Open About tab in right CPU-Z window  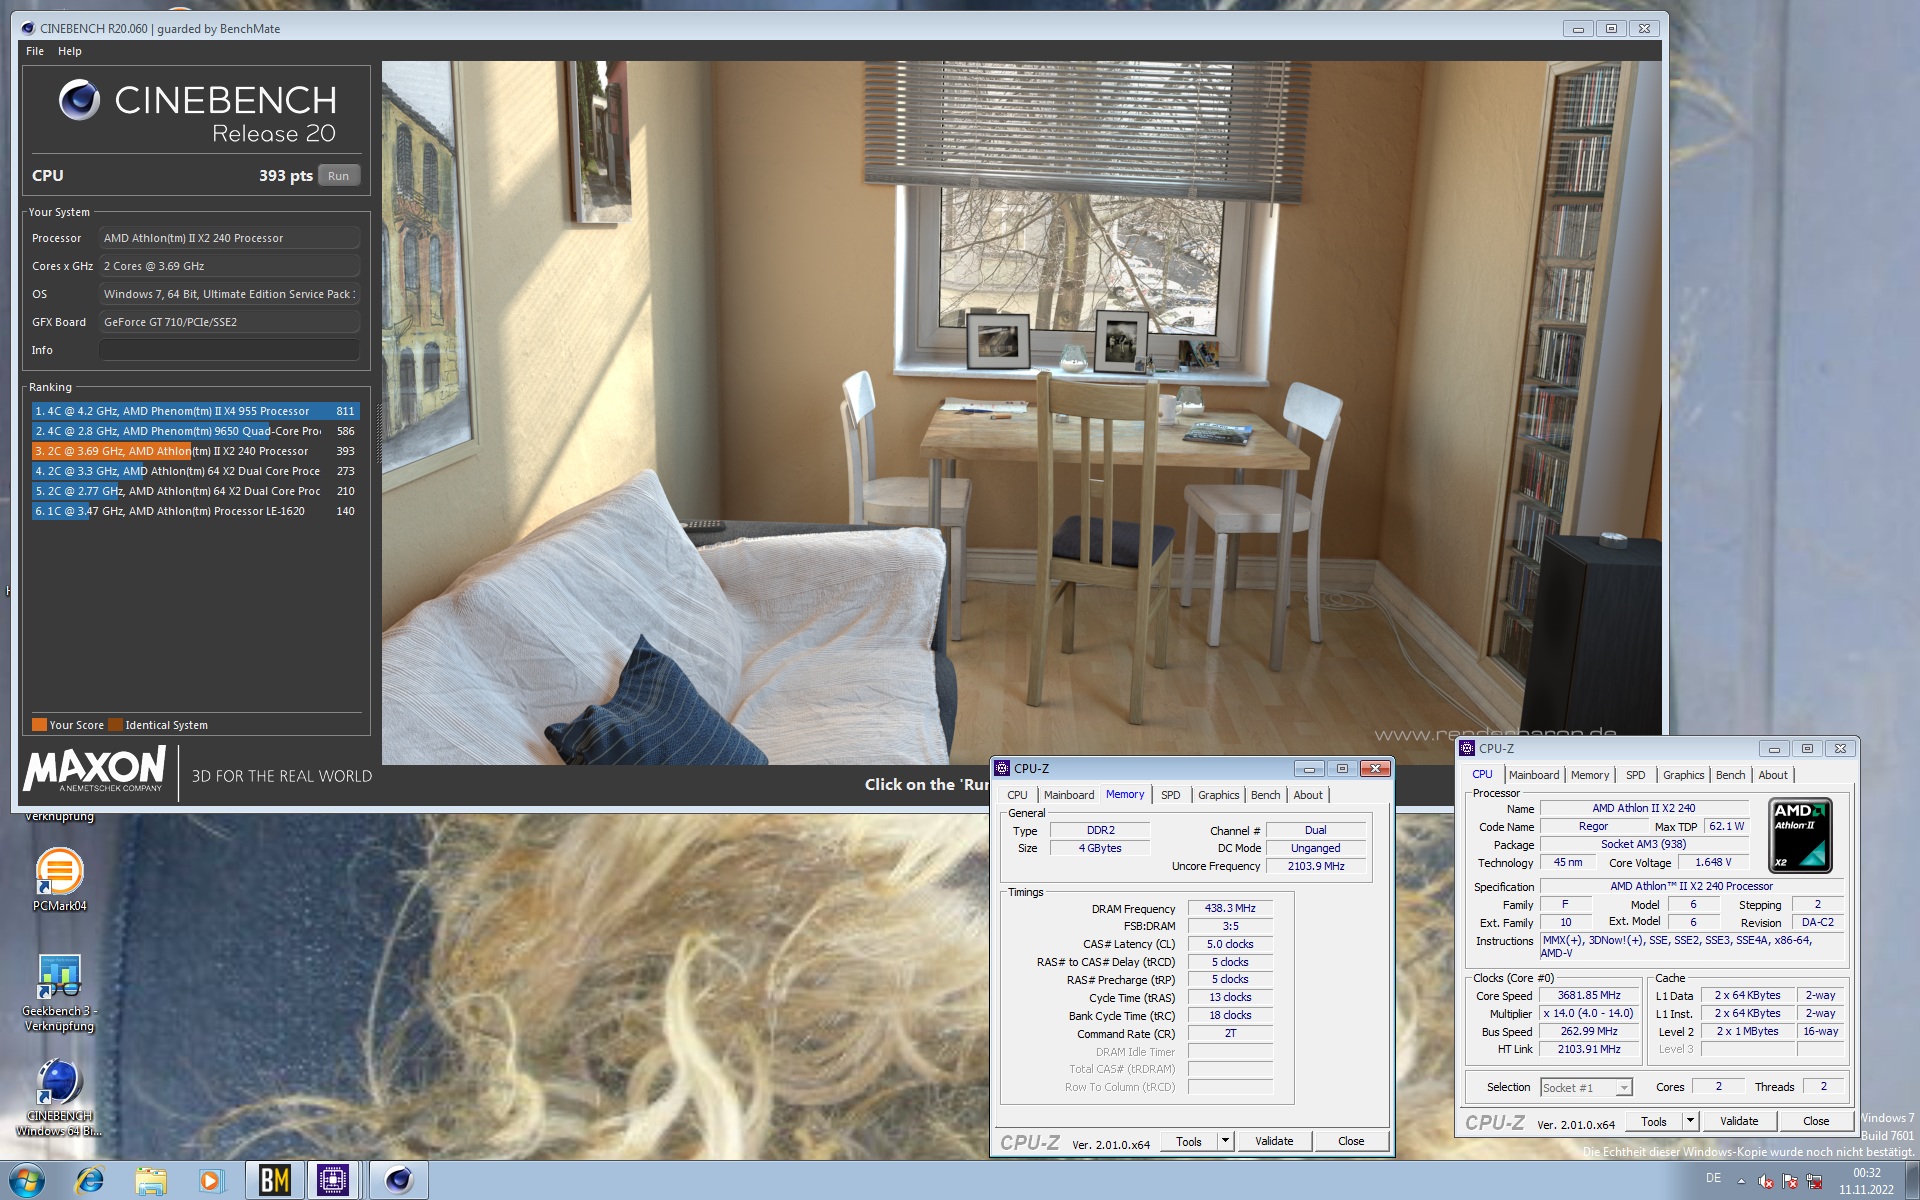point(1772,775)
